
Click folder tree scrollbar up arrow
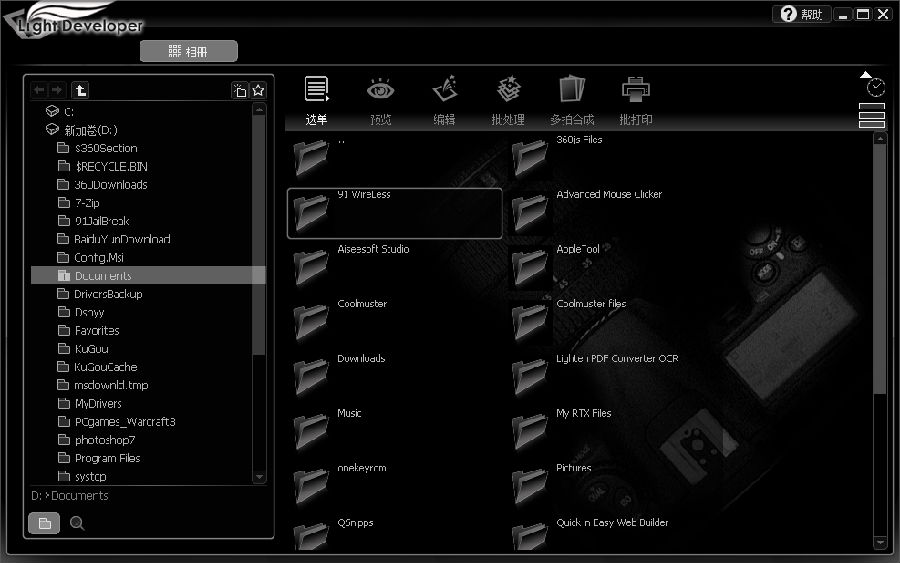coord(259,109)
